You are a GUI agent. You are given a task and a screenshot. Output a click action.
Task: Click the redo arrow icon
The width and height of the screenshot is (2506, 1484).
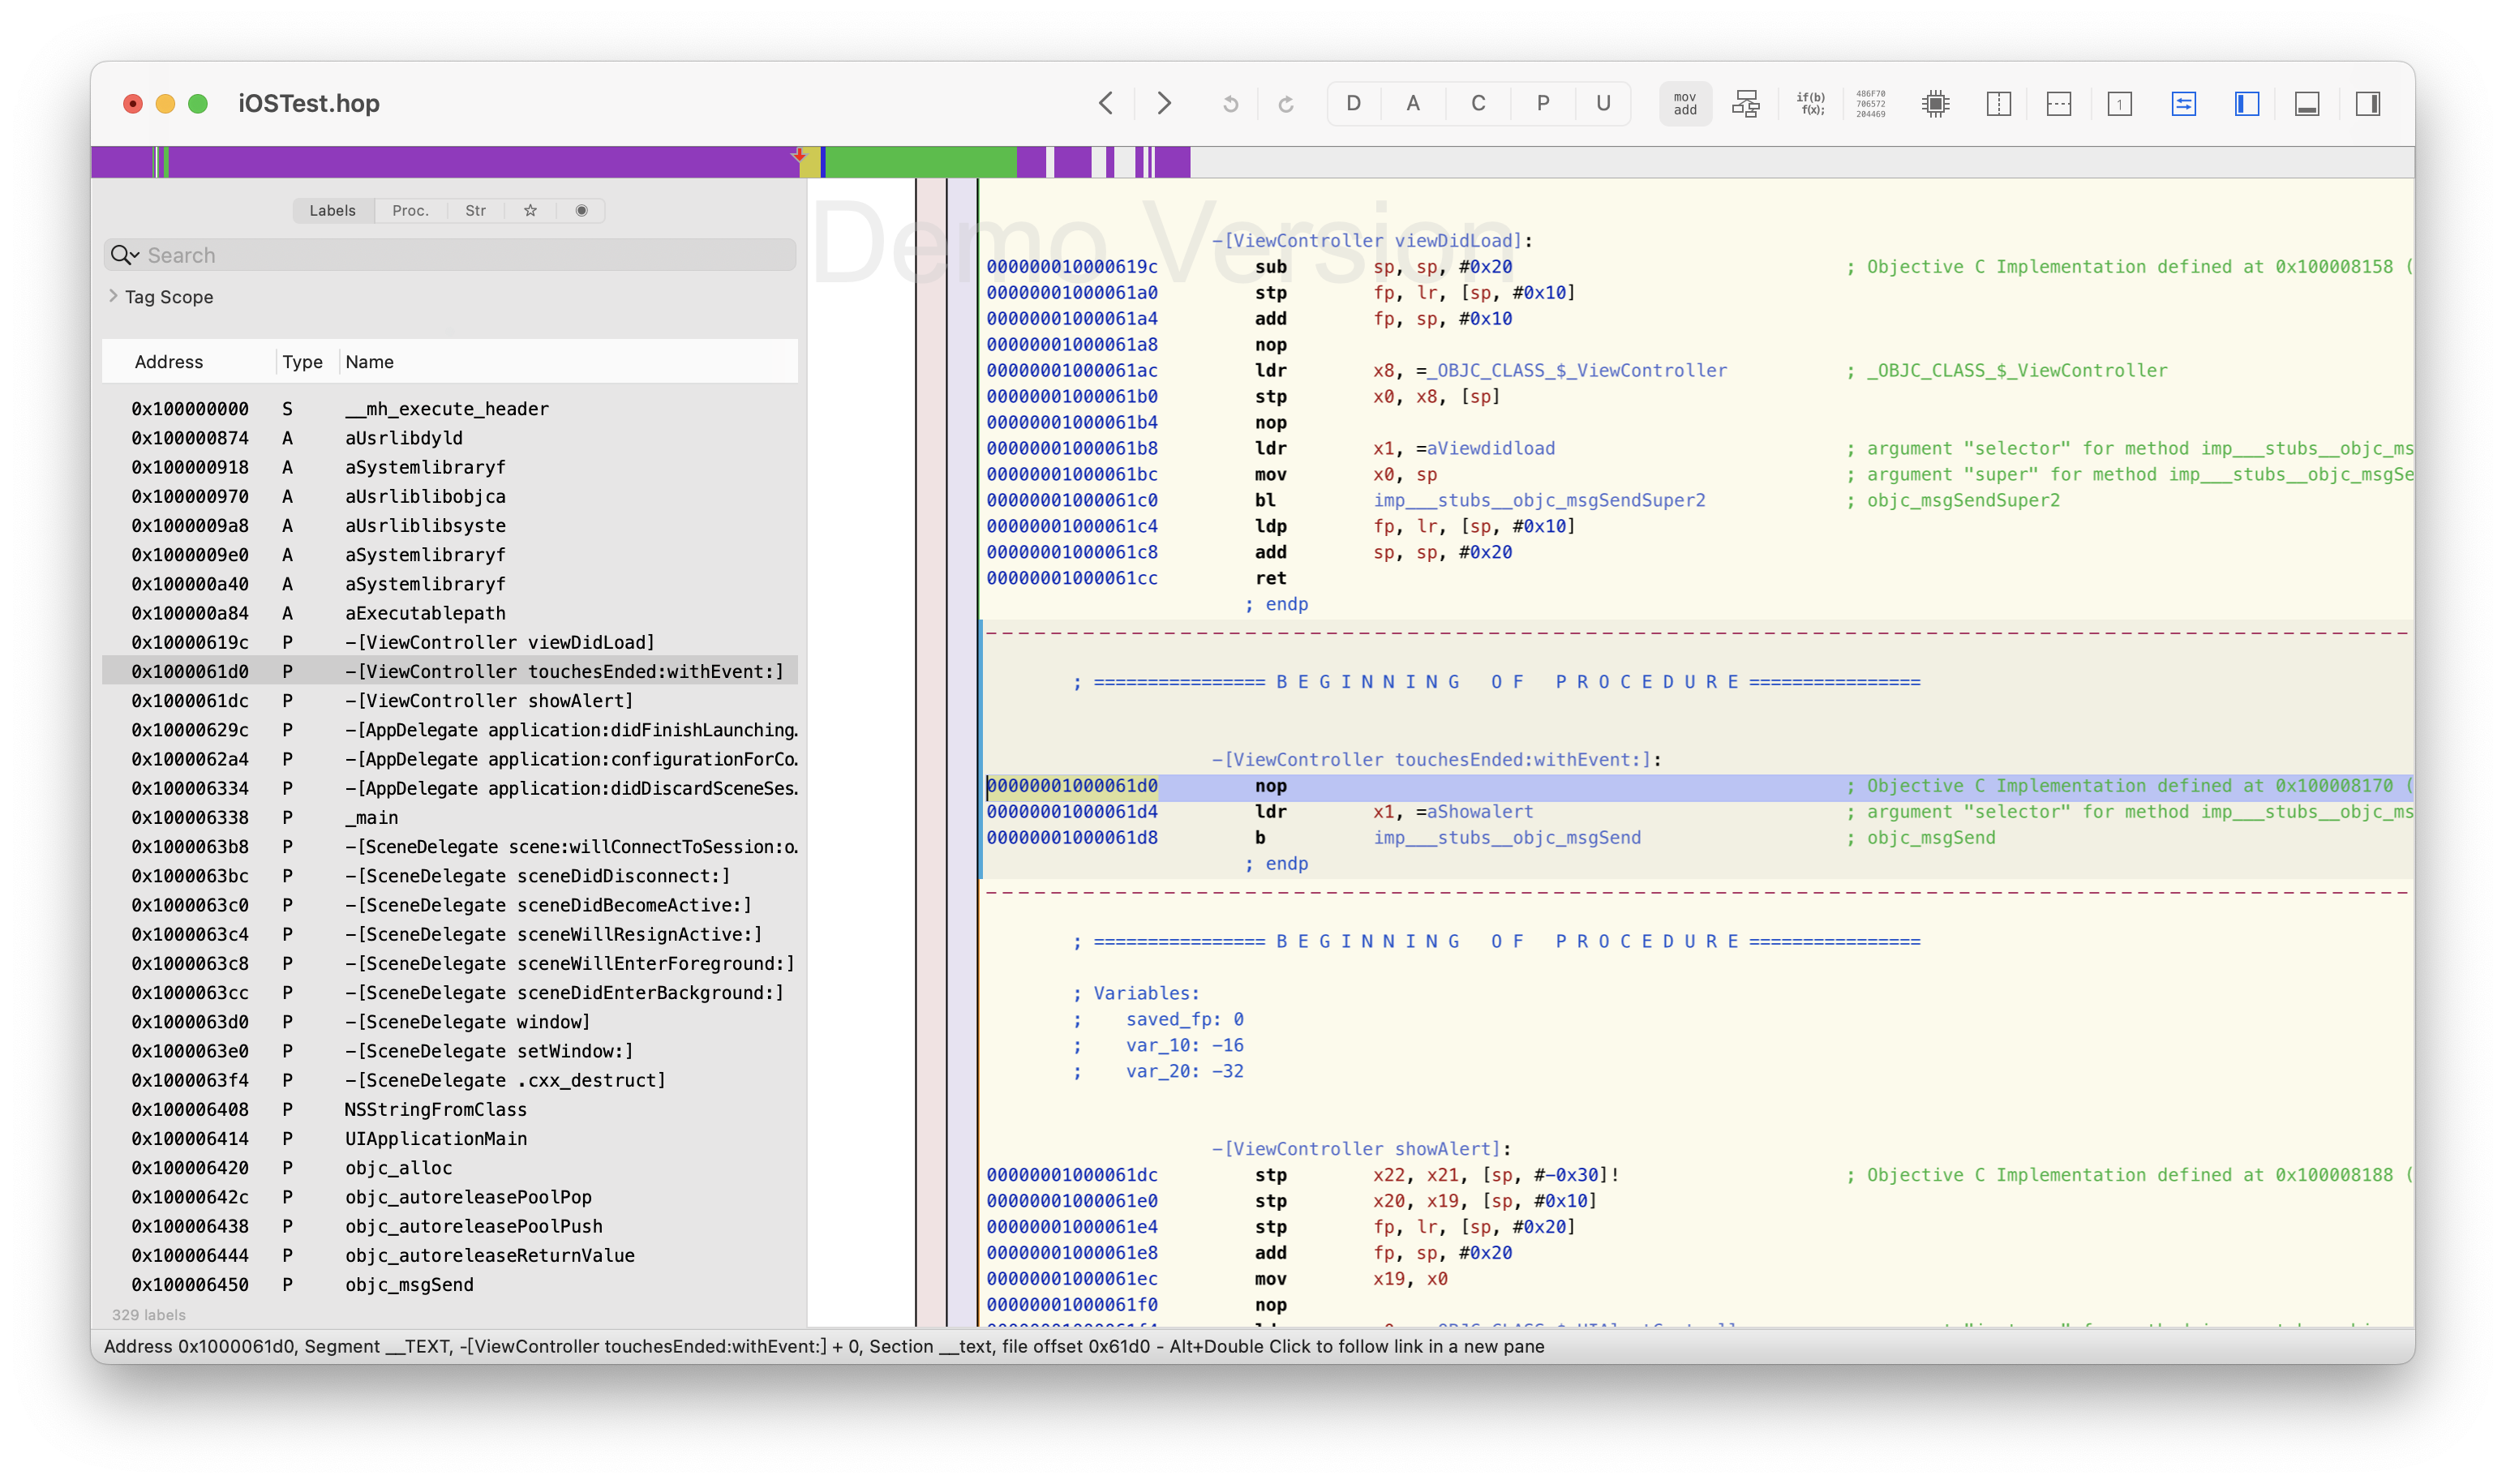[x=1286, y=104]
